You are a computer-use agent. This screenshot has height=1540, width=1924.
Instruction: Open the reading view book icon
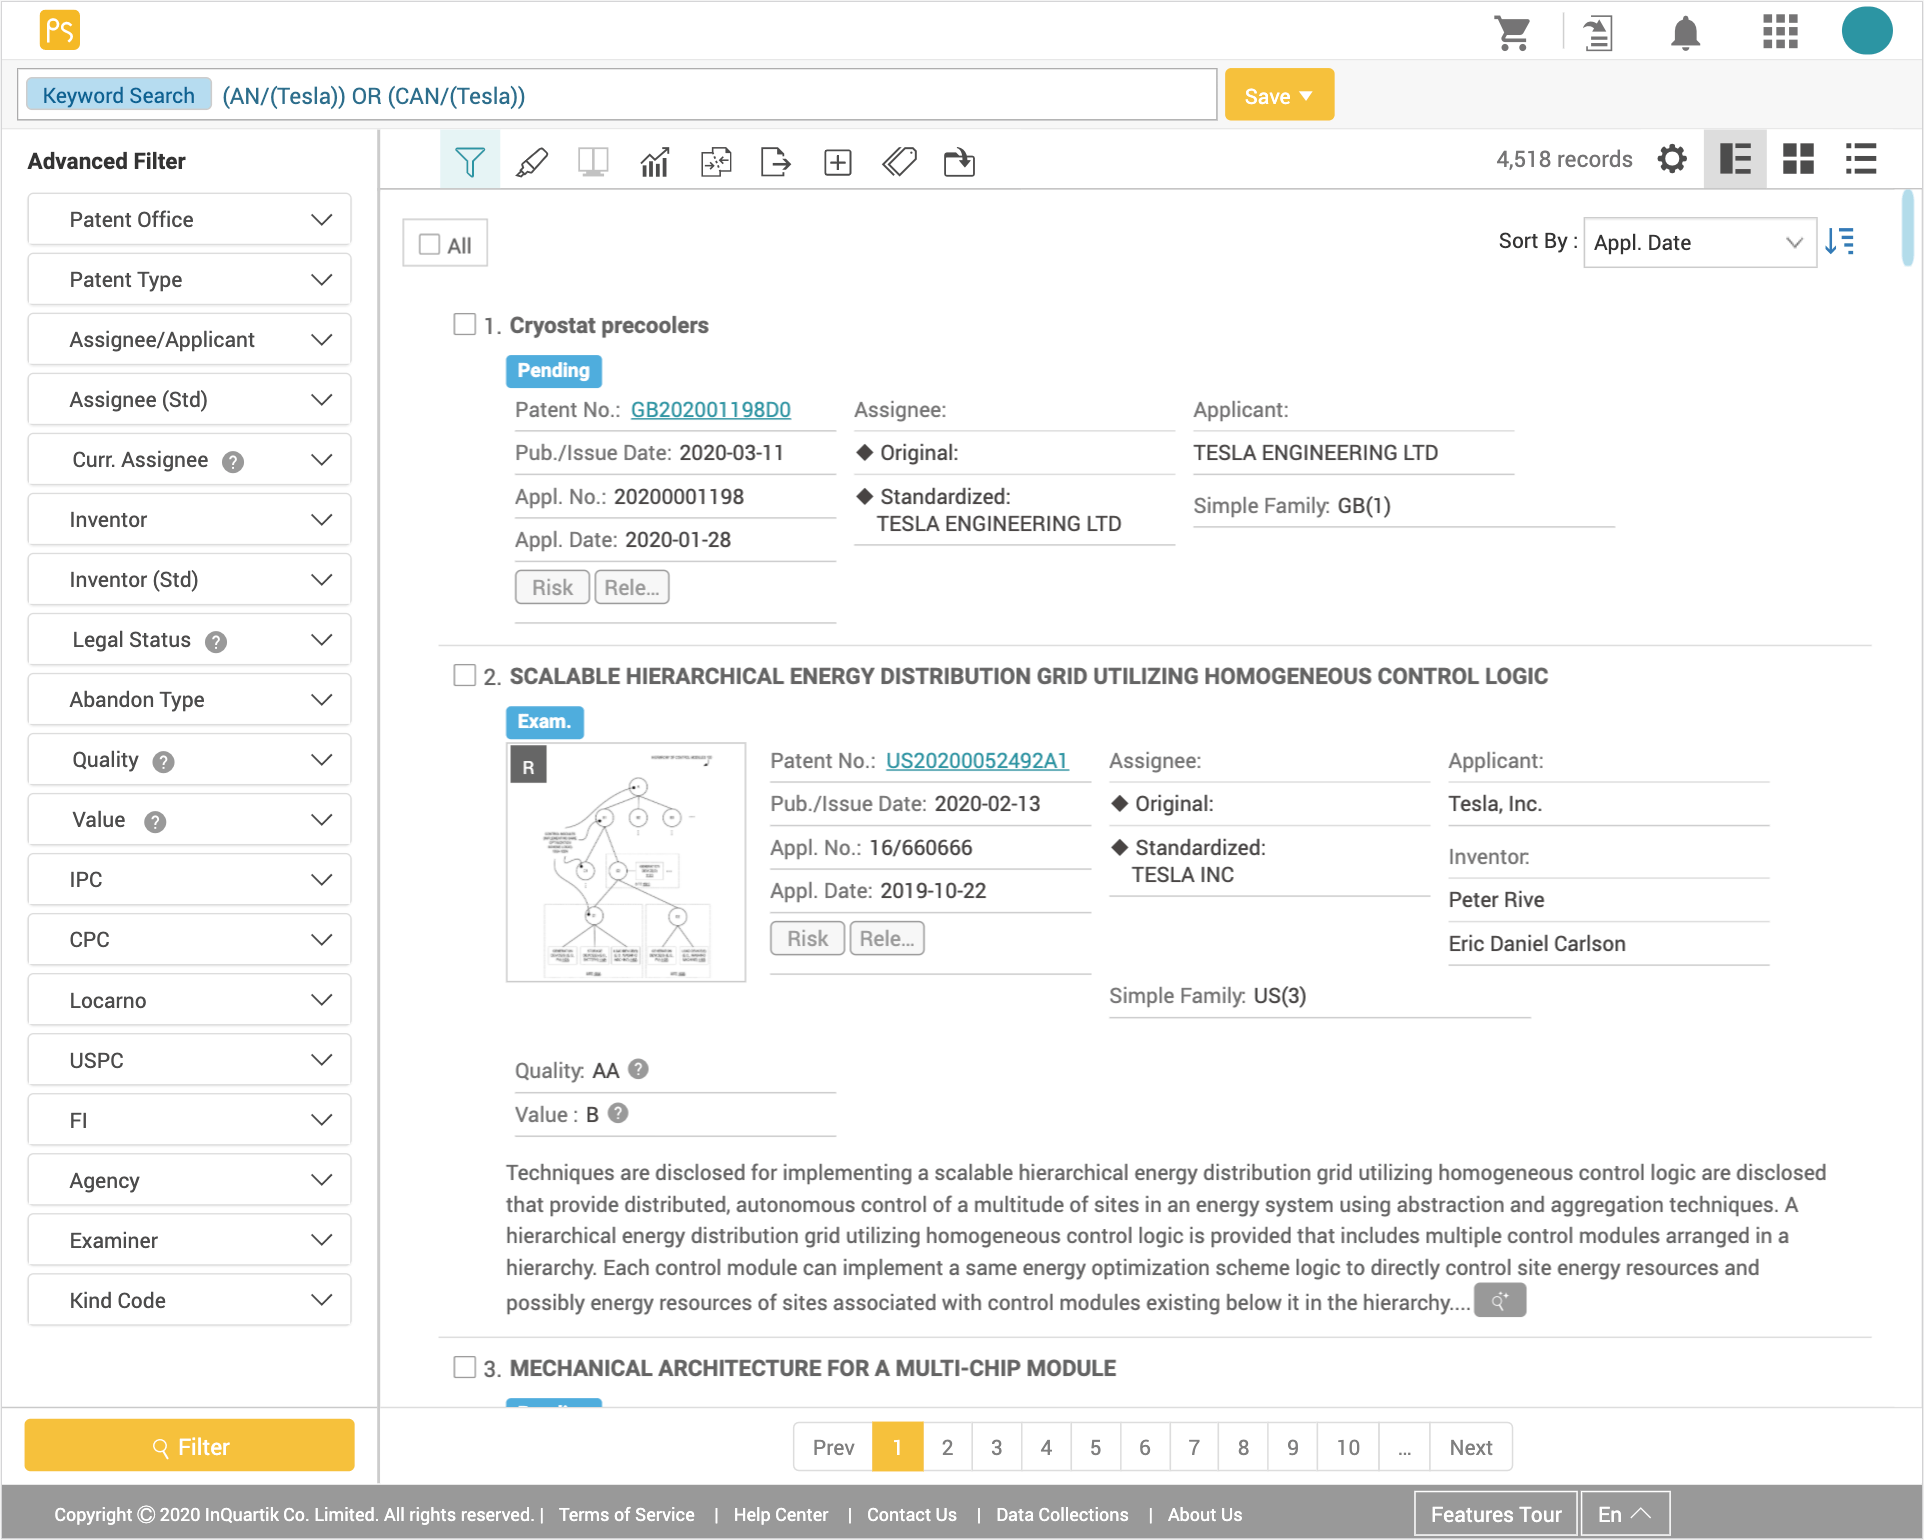pos(593,161)
